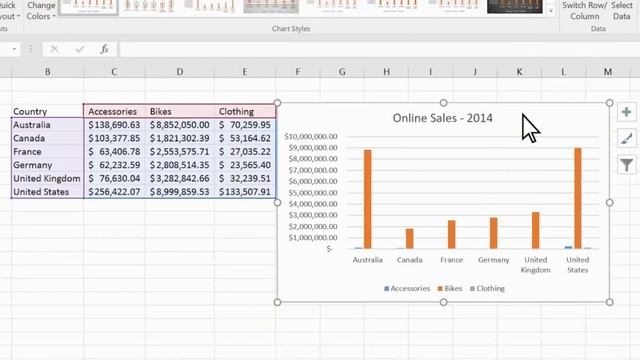This screenshot has width=640, height=360.
Task: Open the Change Colors dropdown
Action: coord(41,11)
